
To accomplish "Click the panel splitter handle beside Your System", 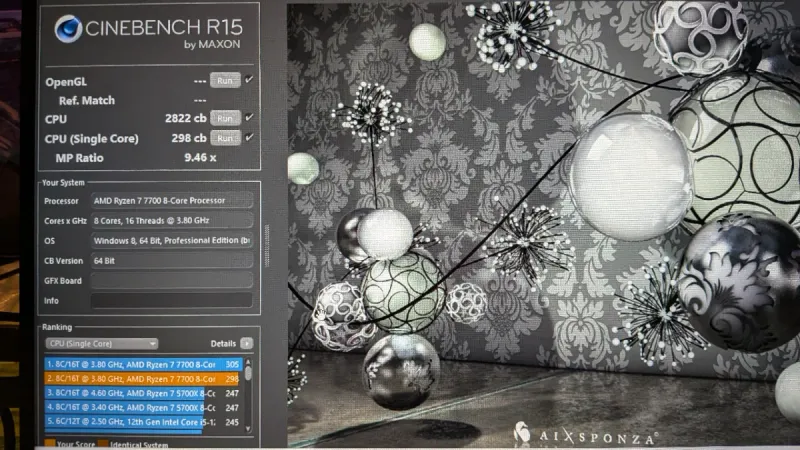I will pyautogui.click(x=267, y=245).
